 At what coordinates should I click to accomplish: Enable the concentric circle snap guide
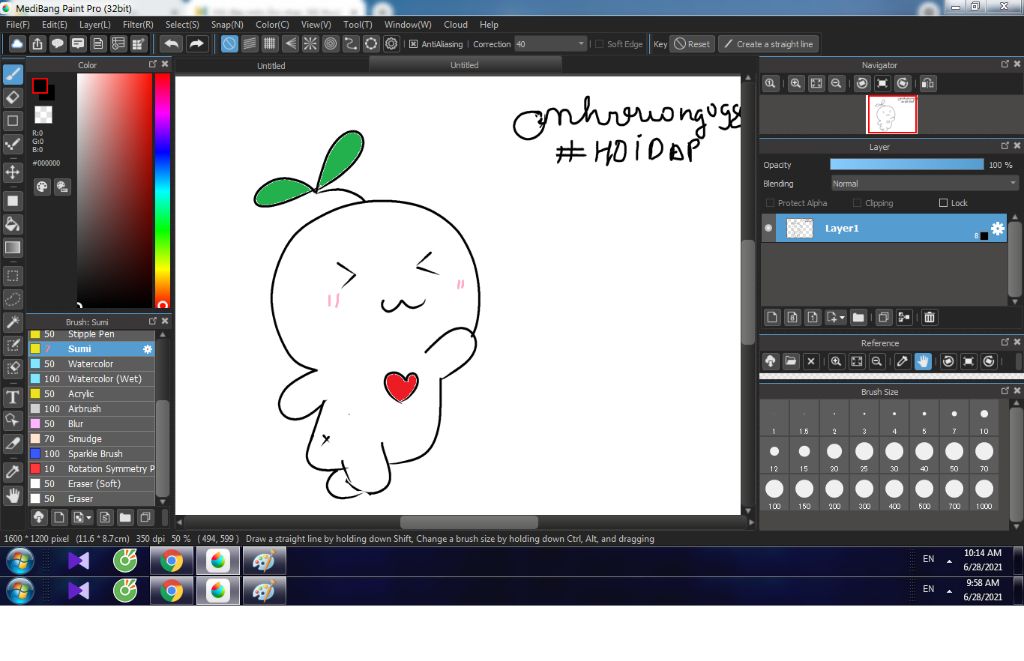330,44
